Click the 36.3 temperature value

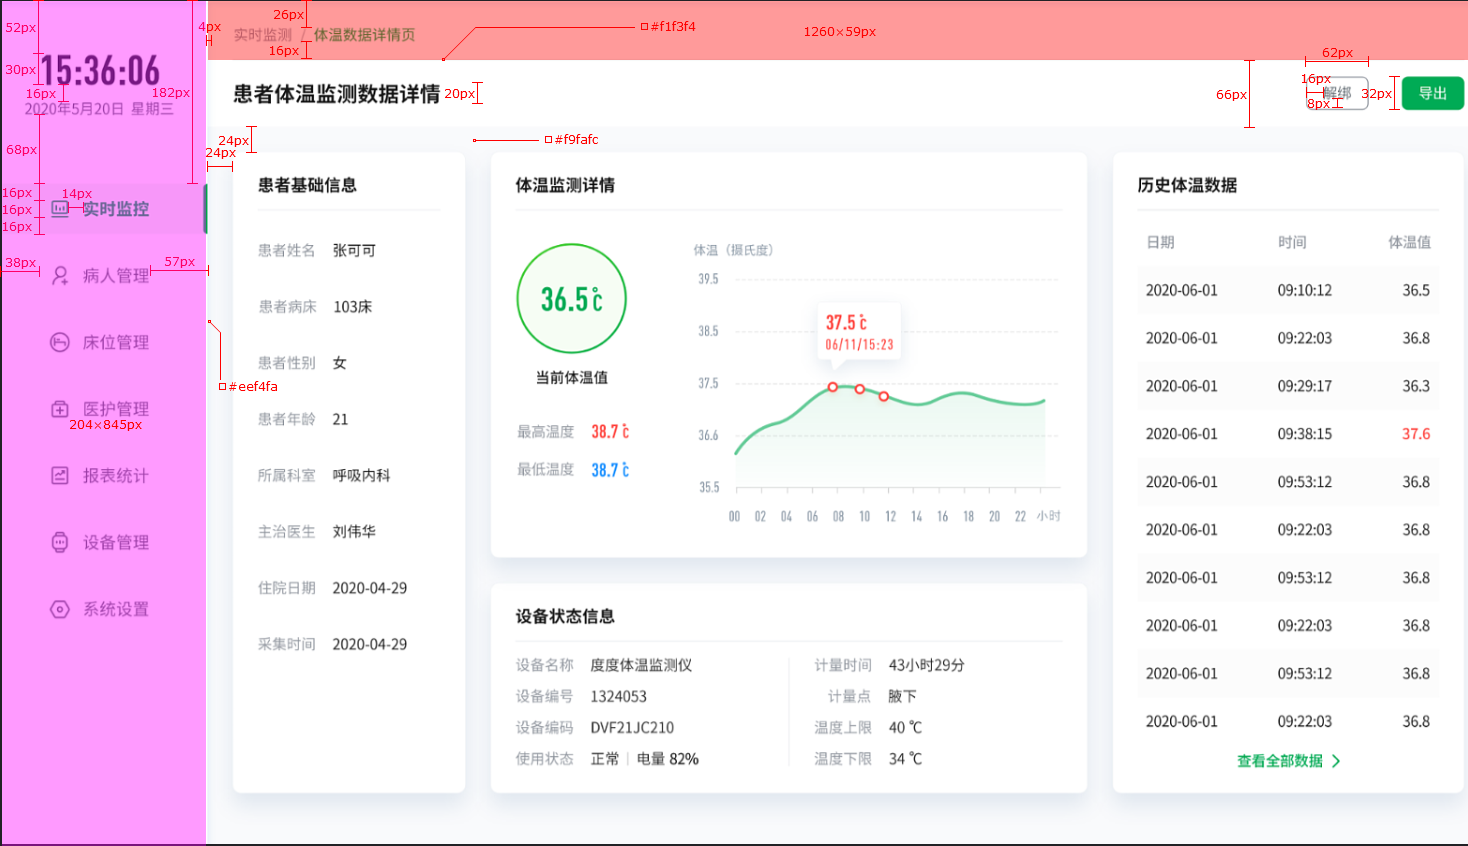(x=1416, y=386)
